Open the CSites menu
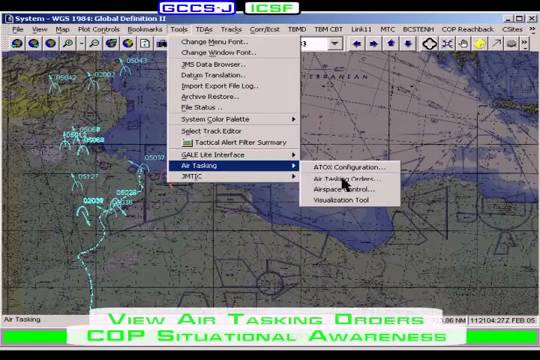Viewport: 540px width, 360px height. 512,30
